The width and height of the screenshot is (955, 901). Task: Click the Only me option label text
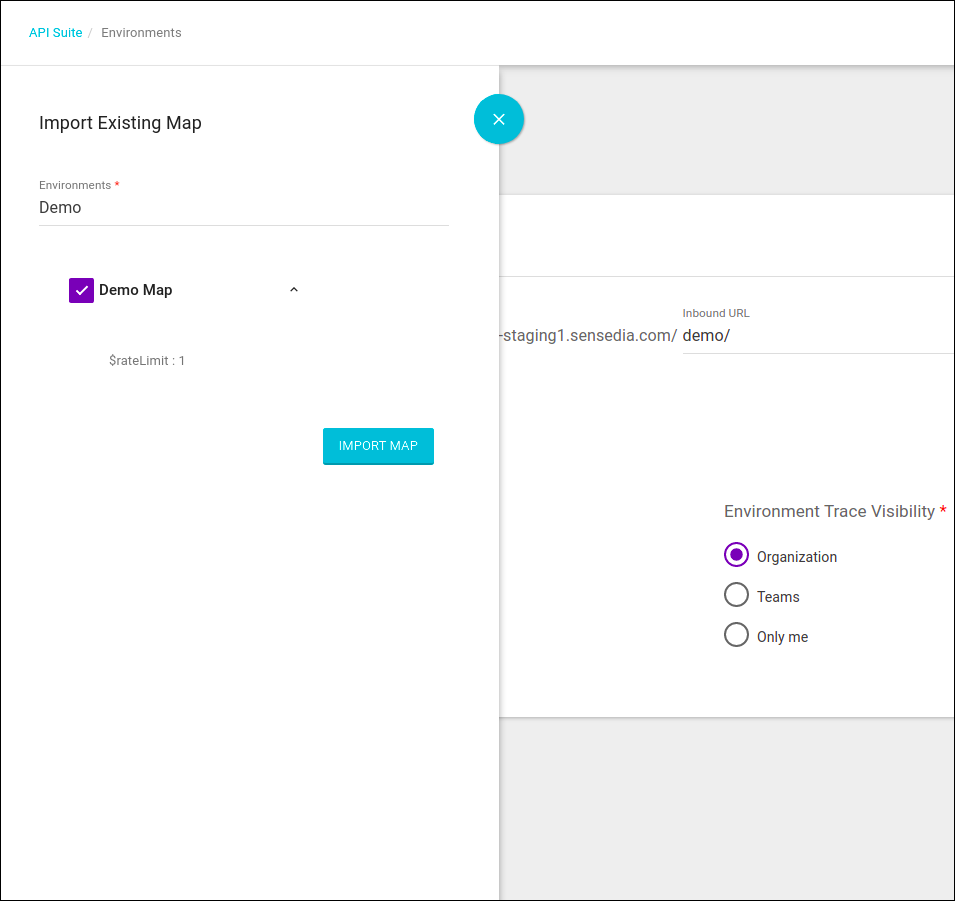(782, 637)
